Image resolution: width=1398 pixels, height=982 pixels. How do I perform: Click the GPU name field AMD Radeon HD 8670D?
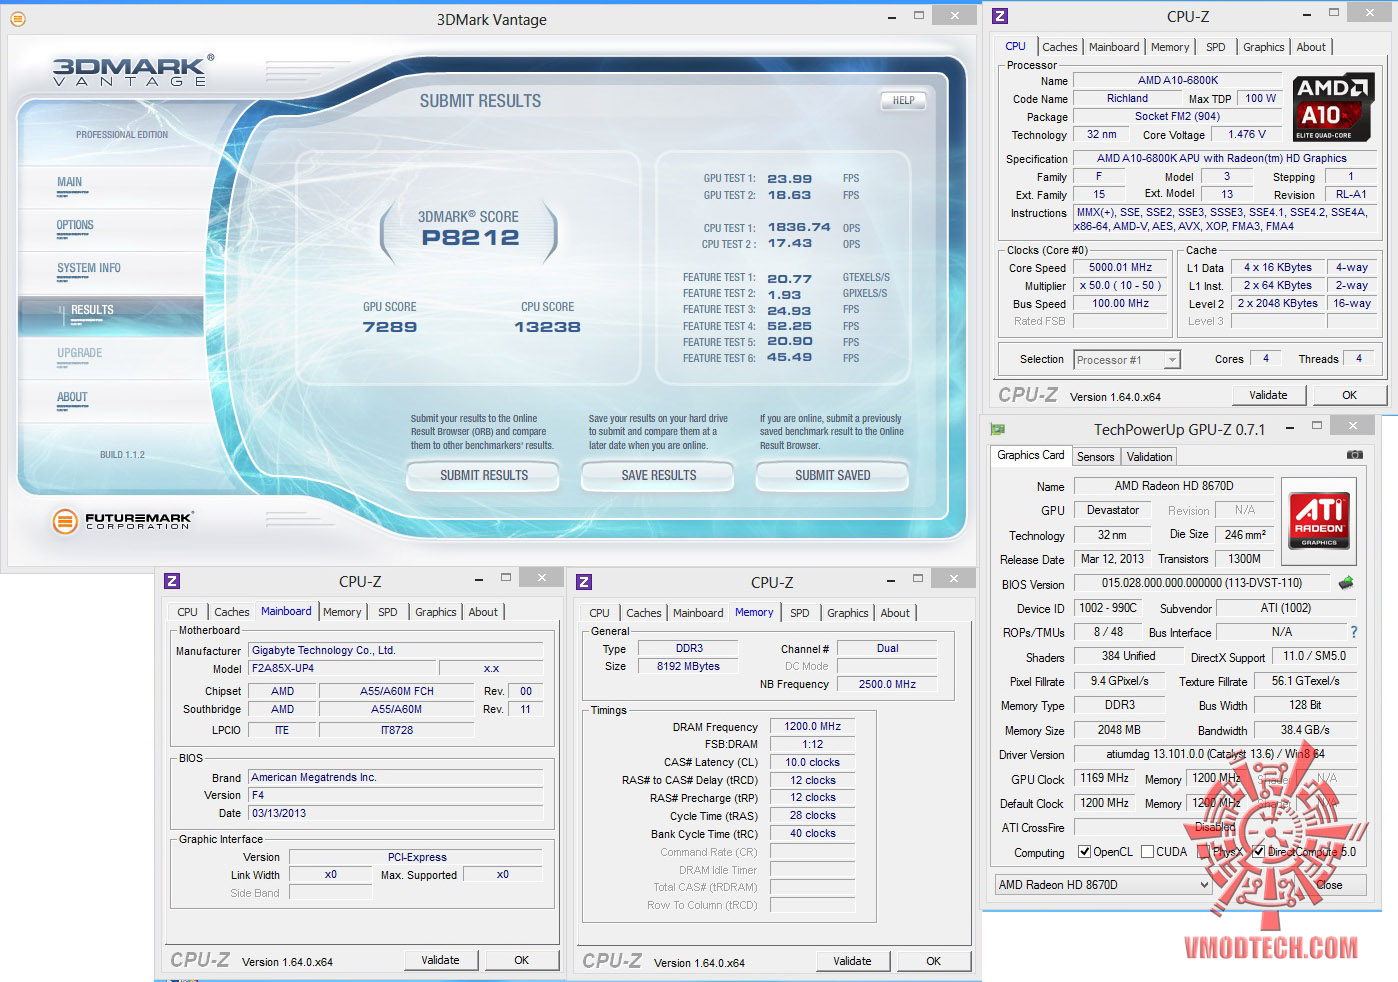(1173, 486)
